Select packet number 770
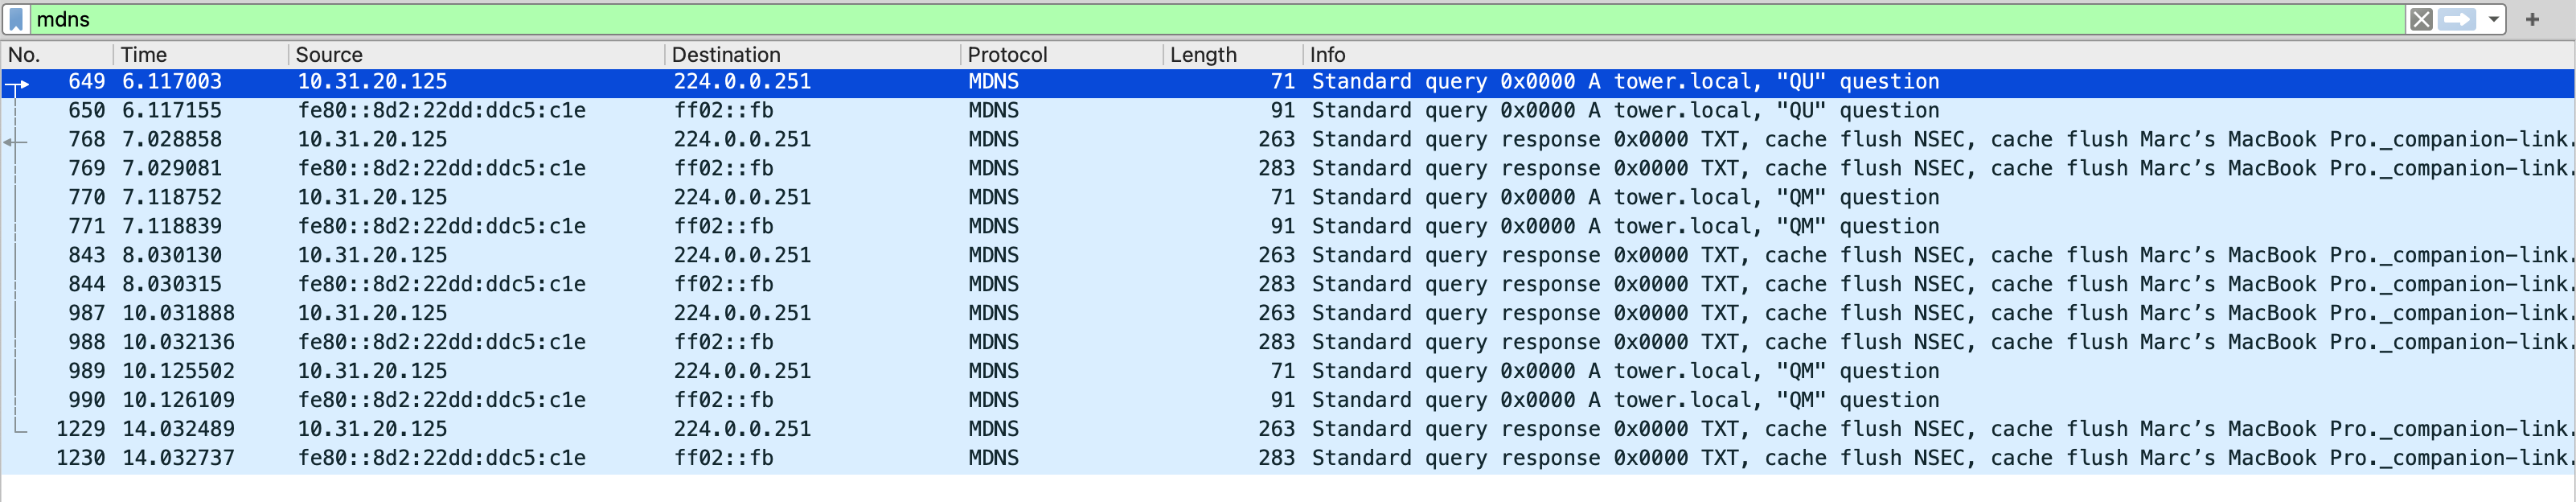This screenshot has width=2576, height=502. click(x=1288, y=198)
